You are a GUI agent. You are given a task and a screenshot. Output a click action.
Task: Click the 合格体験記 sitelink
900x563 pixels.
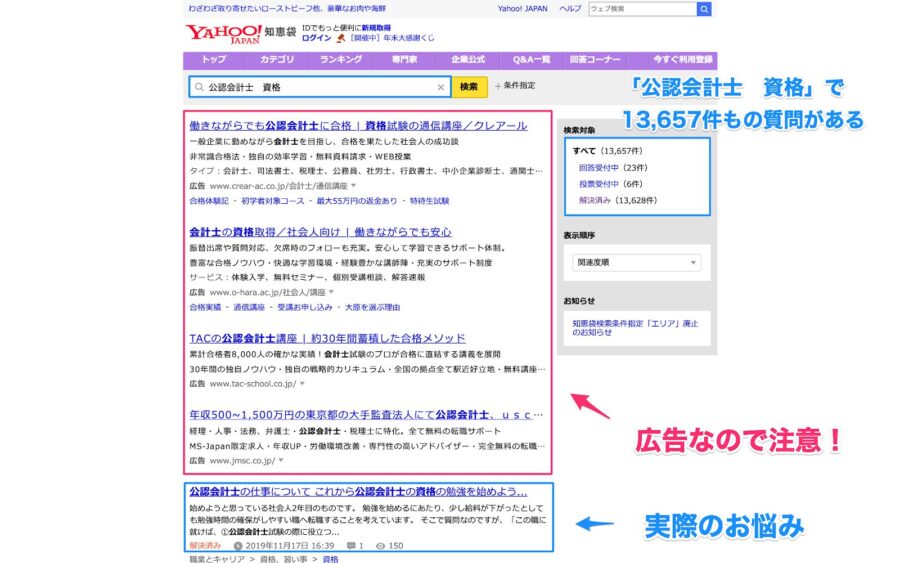pos(209,201)
